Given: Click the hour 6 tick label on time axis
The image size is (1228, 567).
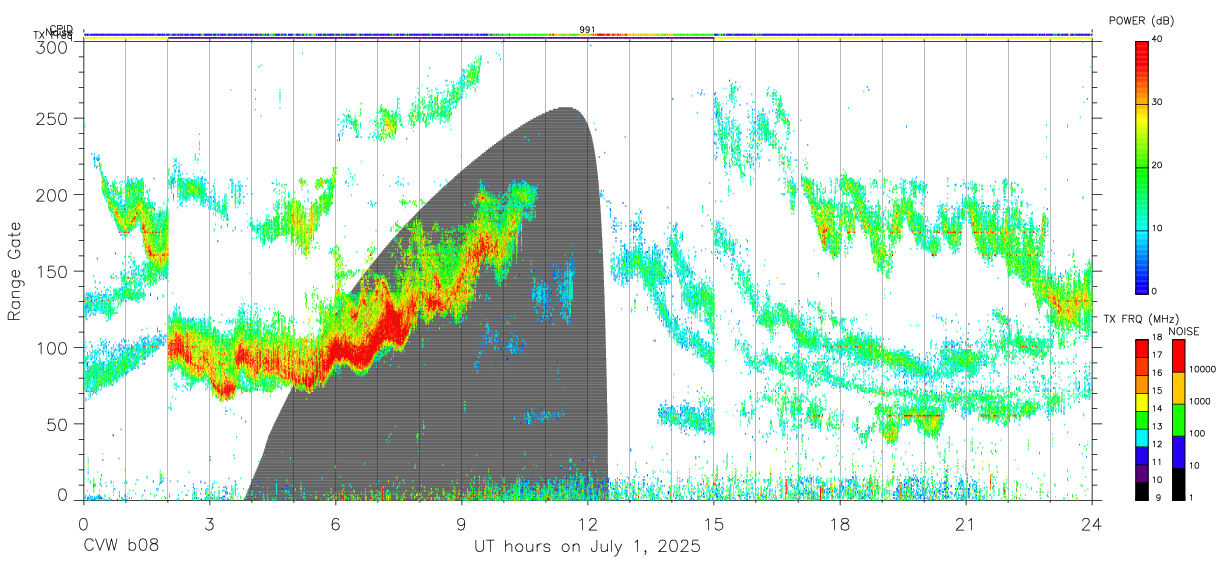Looking at the screenshot, I should click(x=336, y=524).
